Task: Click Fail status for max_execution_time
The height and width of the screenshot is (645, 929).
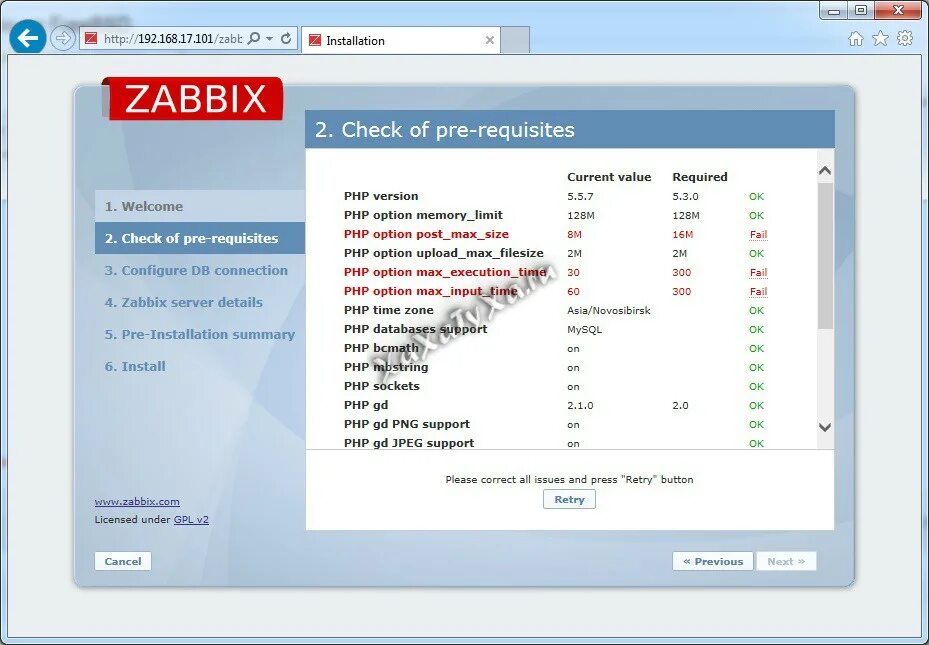Action: pos(758,272)
